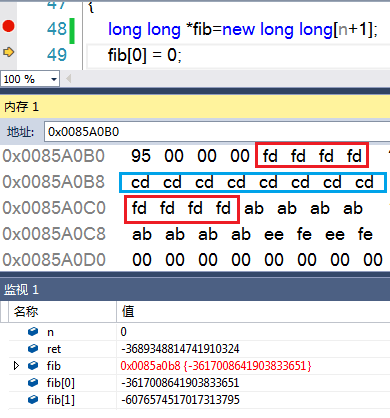Viewport: 390px width, 418px height.
Task: Select the red fib pointer value
Action: 216,366
